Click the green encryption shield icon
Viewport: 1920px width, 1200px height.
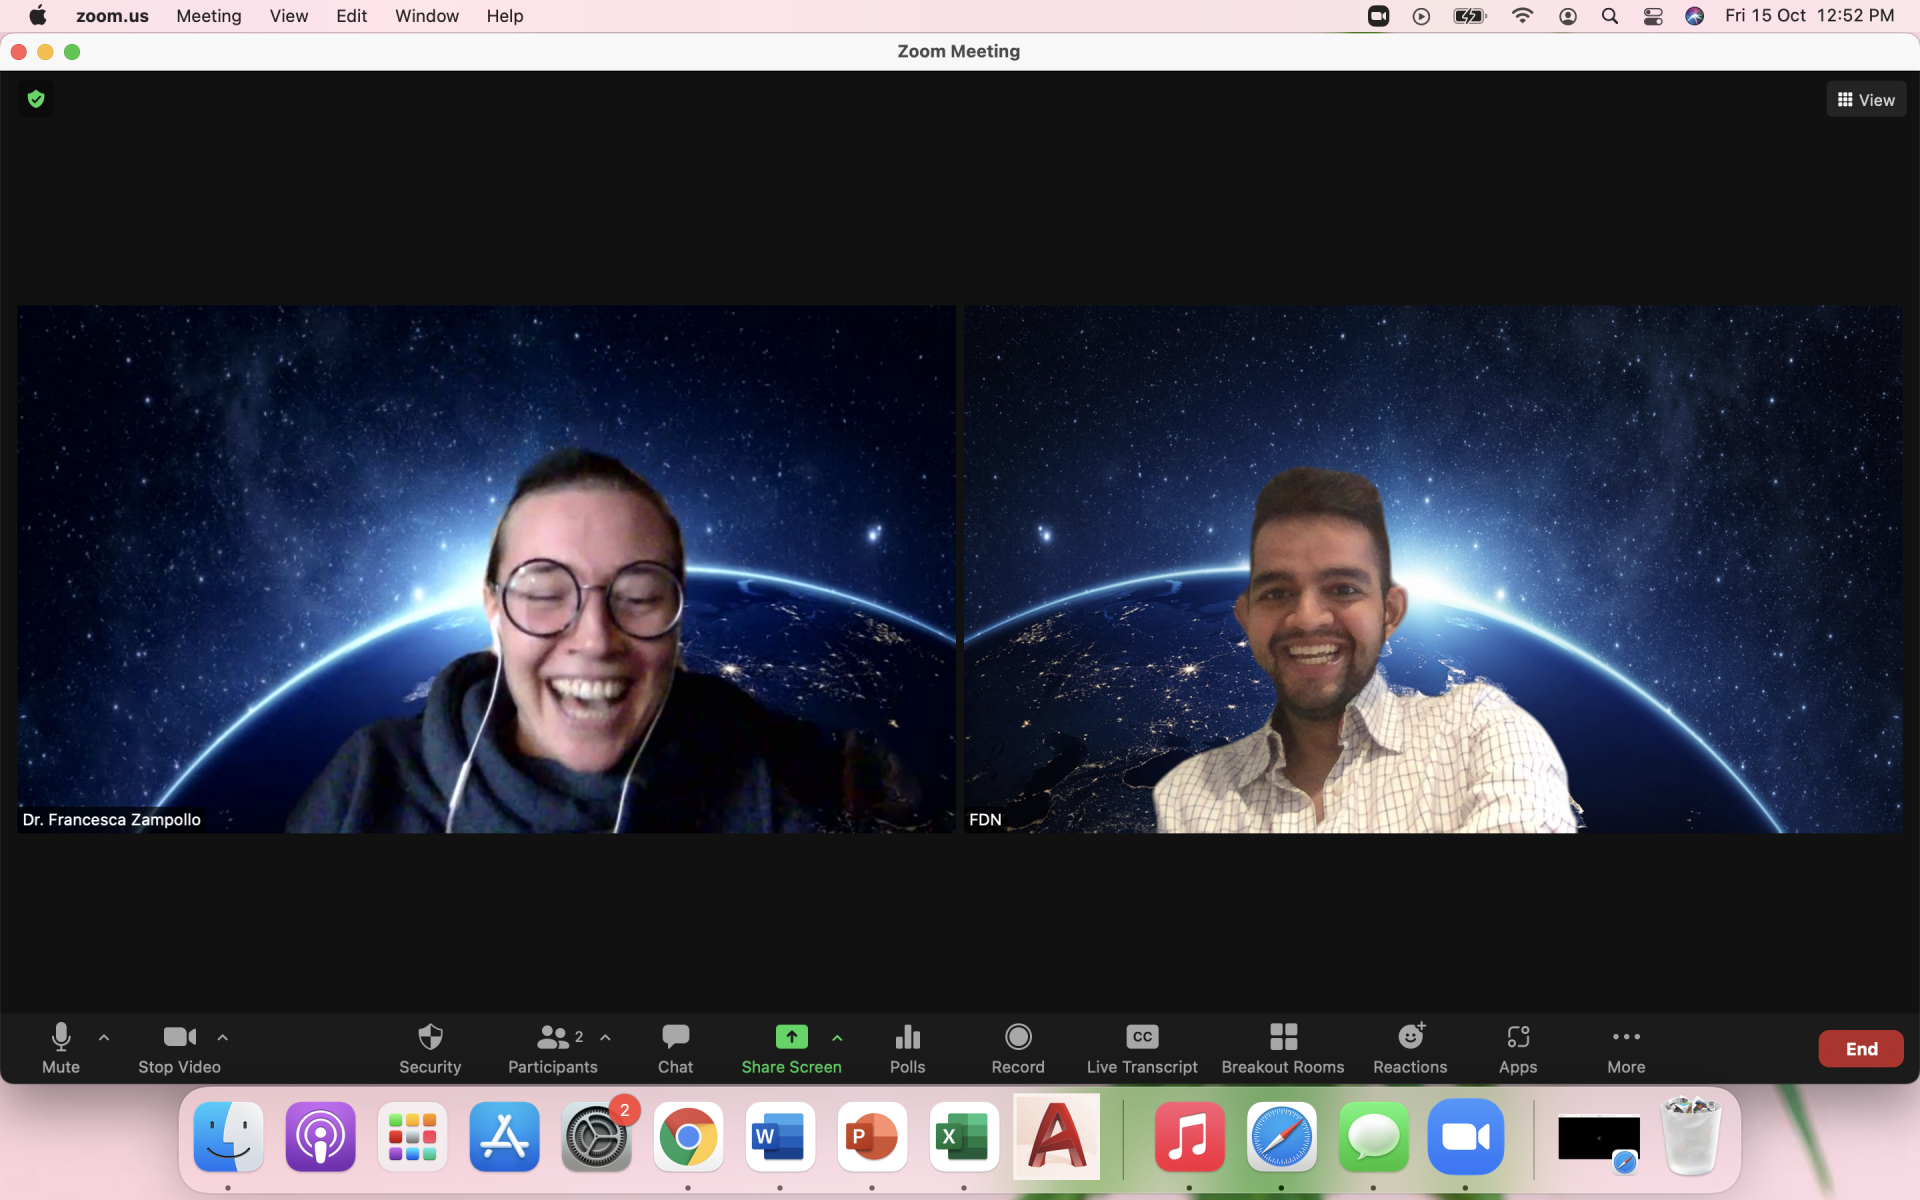tap(36, 99)
